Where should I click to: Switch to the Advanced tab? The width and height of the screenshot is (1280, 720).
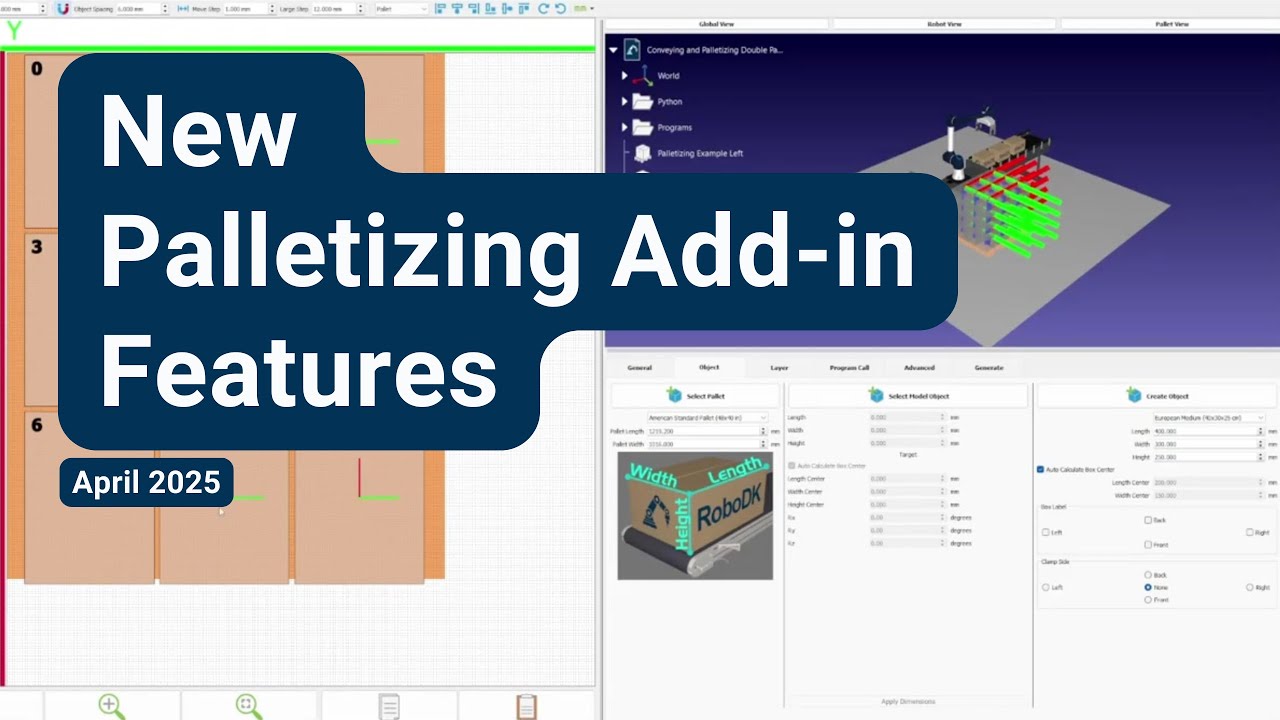point(919,367)
